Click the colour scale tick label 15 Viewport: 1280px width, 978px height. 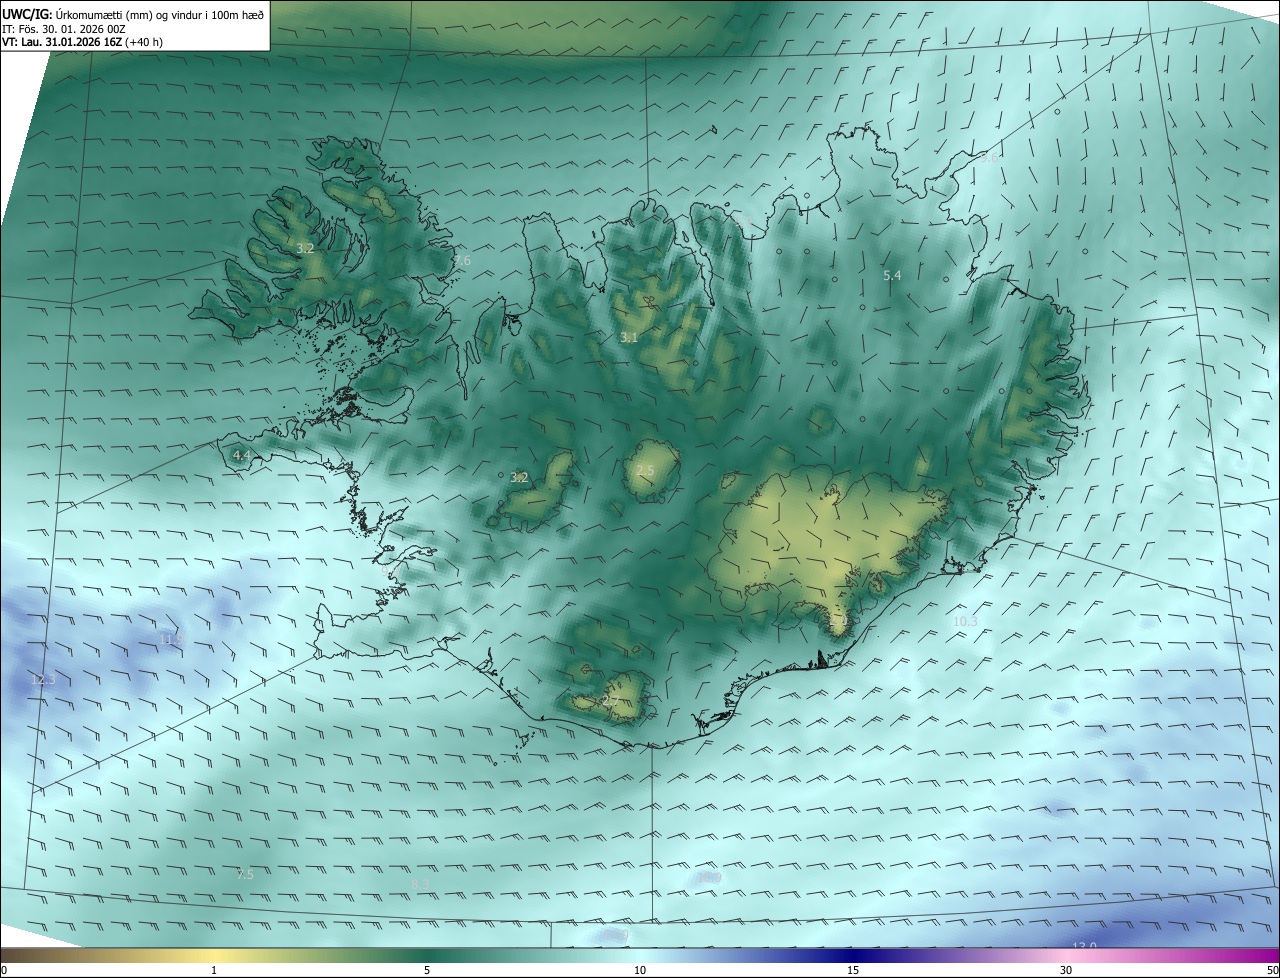(x=853, y=970)
